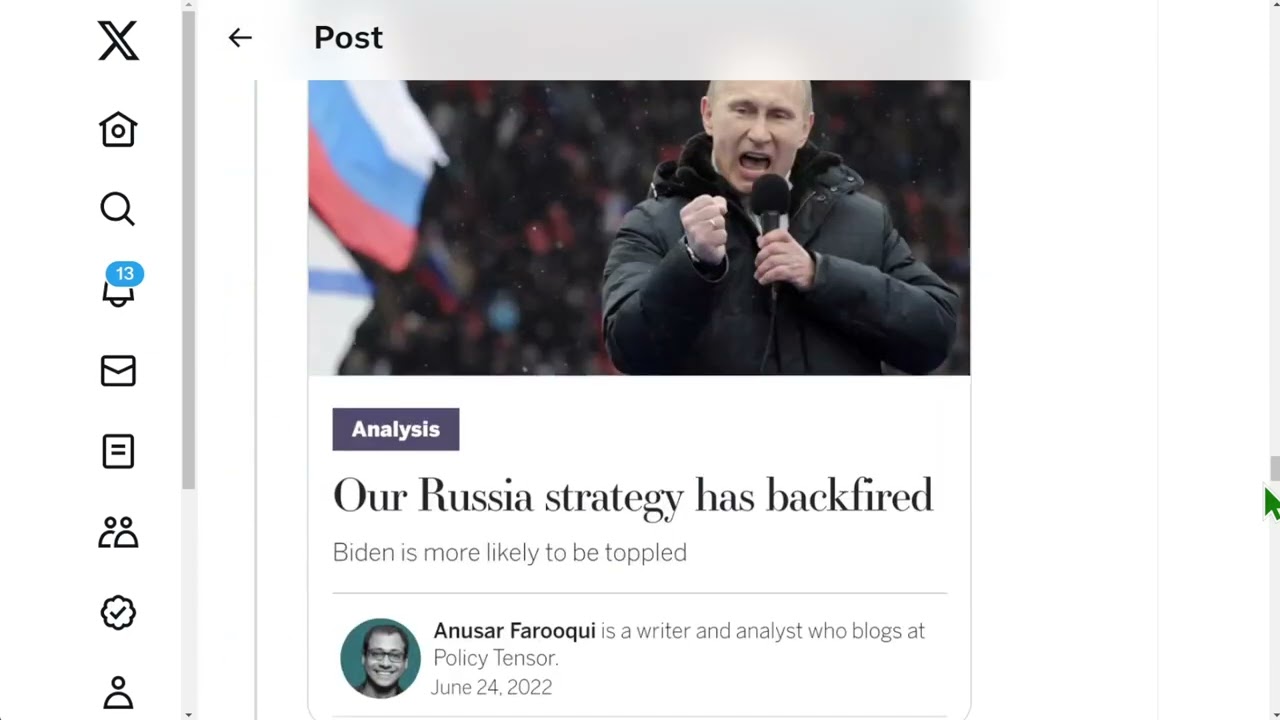The height and width of the screenshot is (720, 1280).
Task: Open headline 'Our Russia strategy has backfired'
Action: click(633, 496)
